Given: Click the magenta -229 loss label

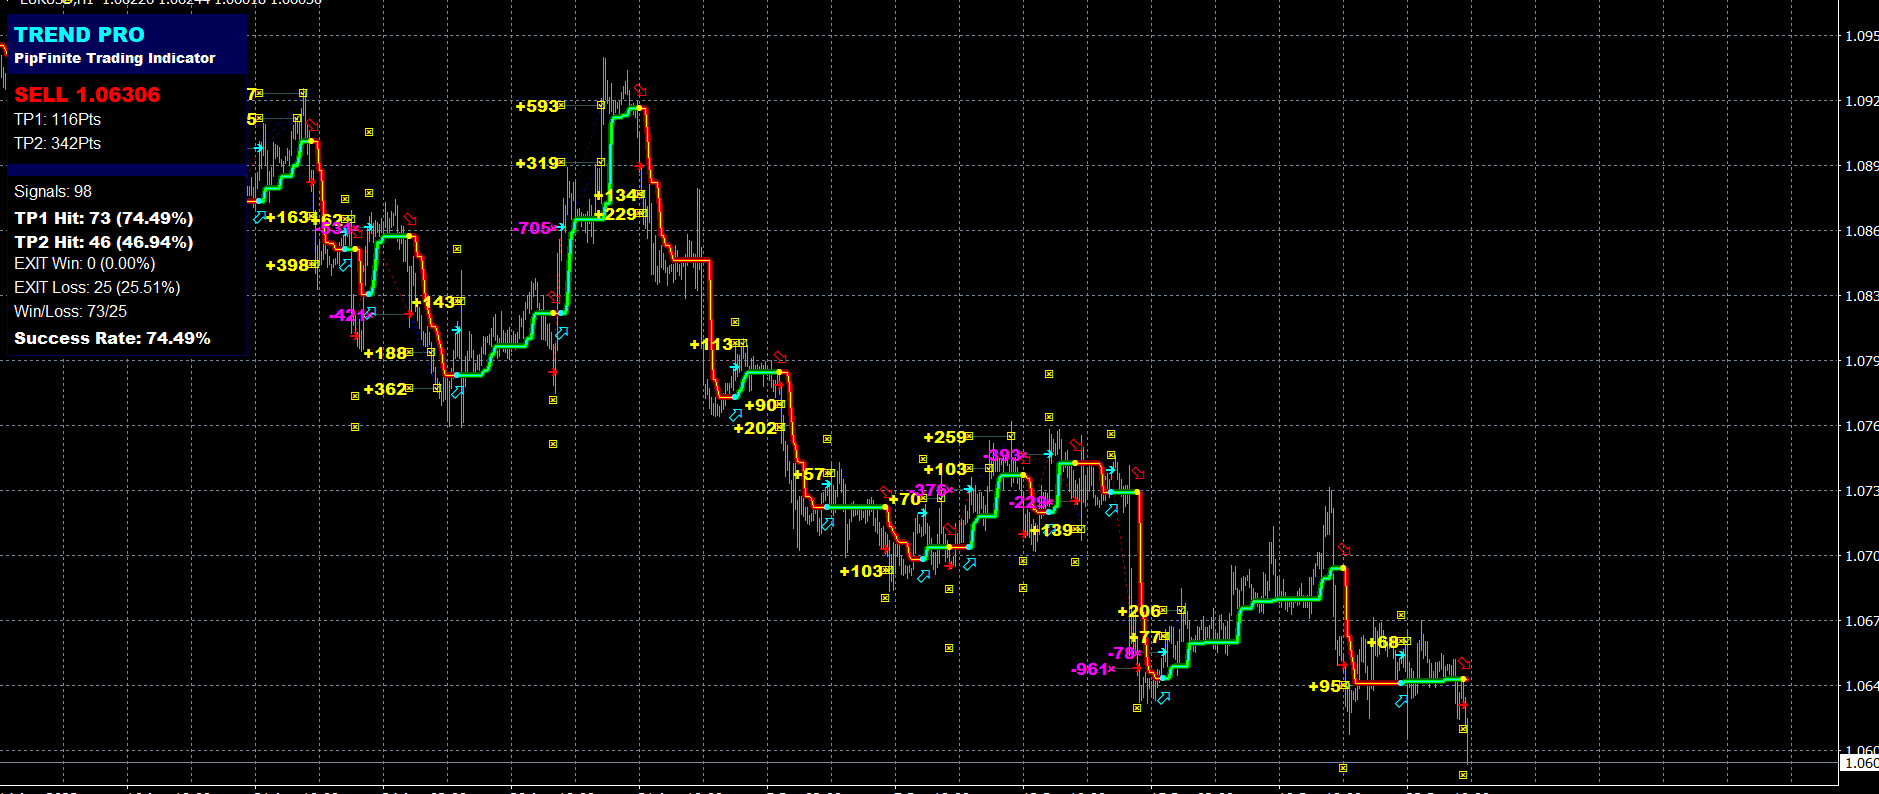Looking at the screenshot, I should (1028, 502).
